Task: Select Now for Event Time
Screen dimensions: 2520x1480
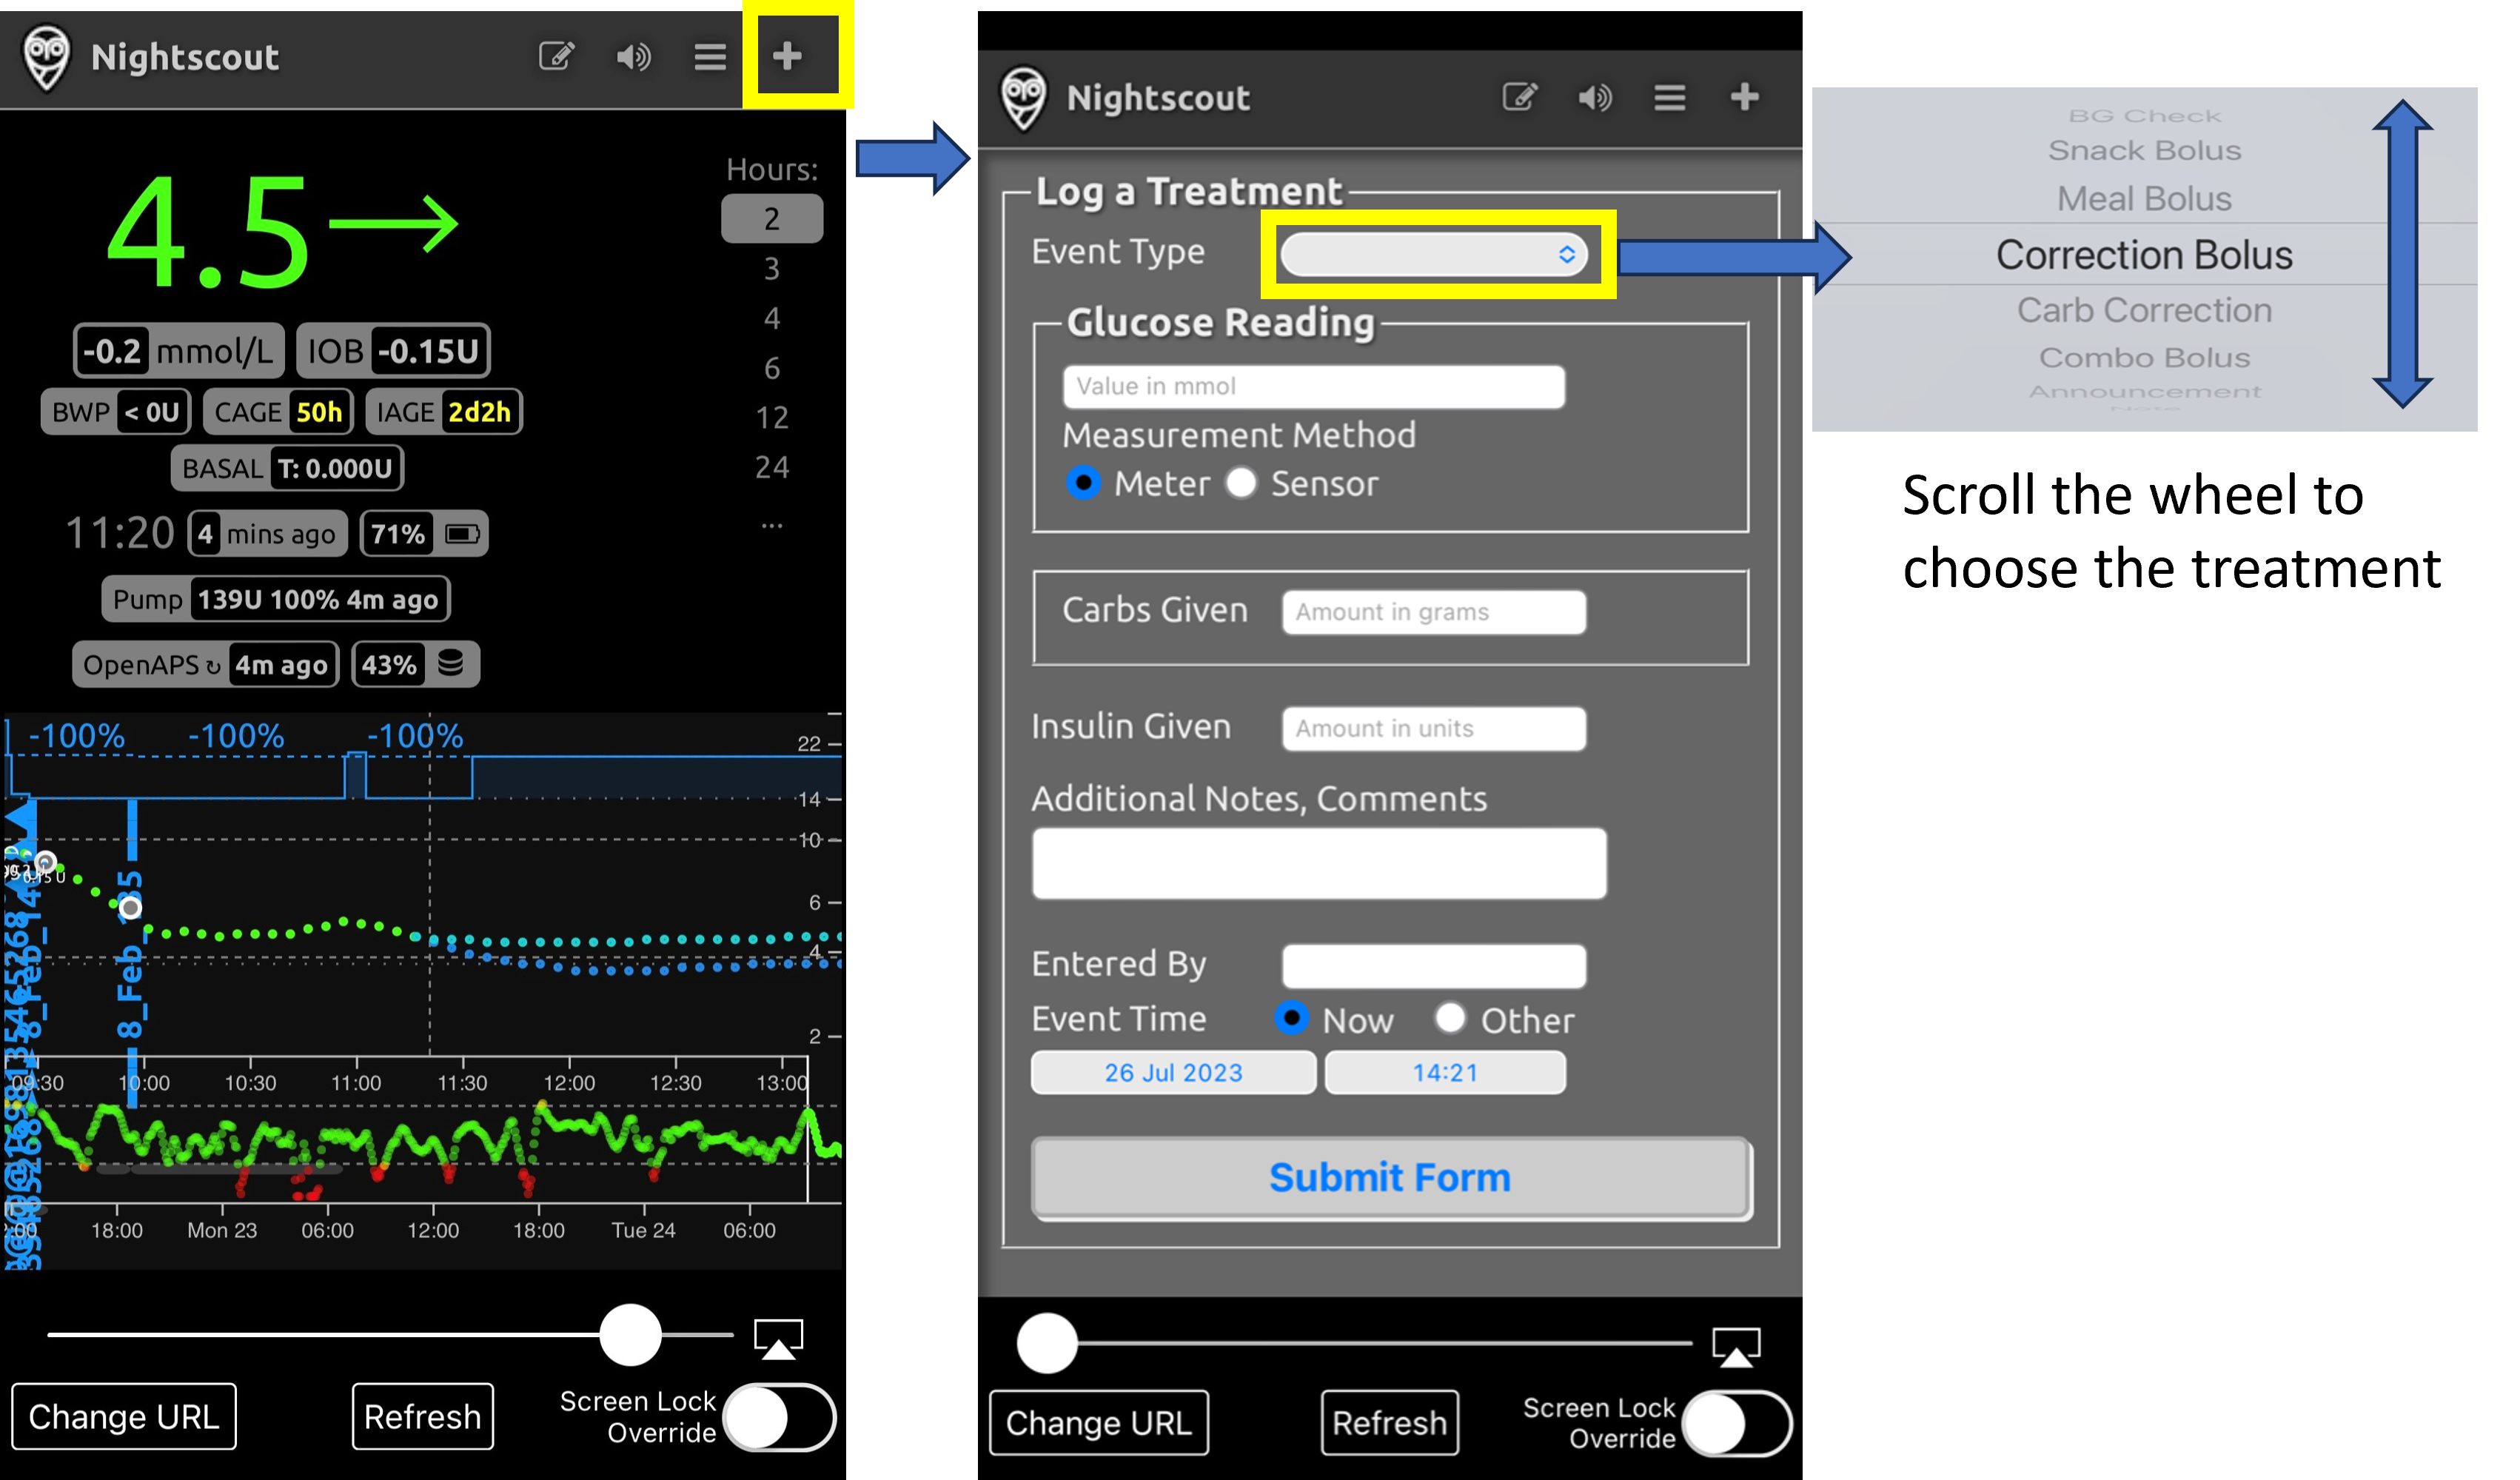Action: 1291,1018
